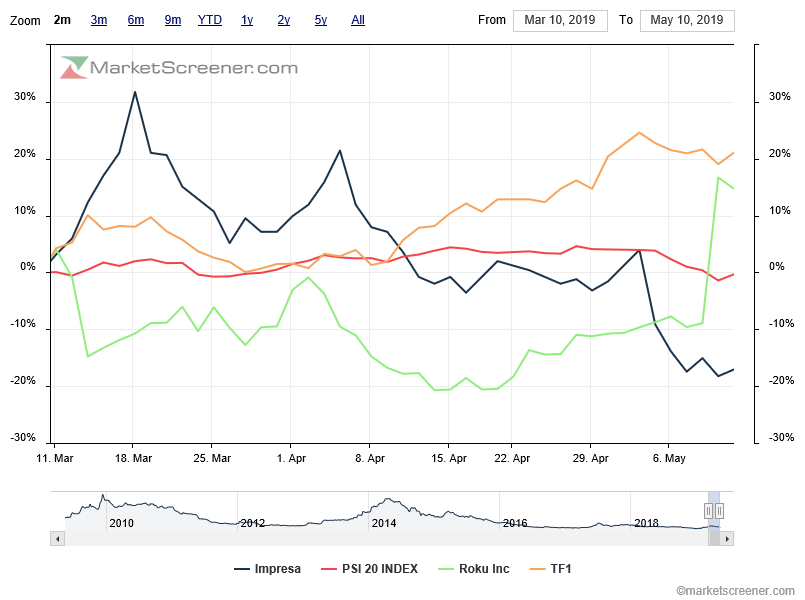The width and height of the screenshot is (805, 600).
Task: Edit the From date field
Action: 560,21
